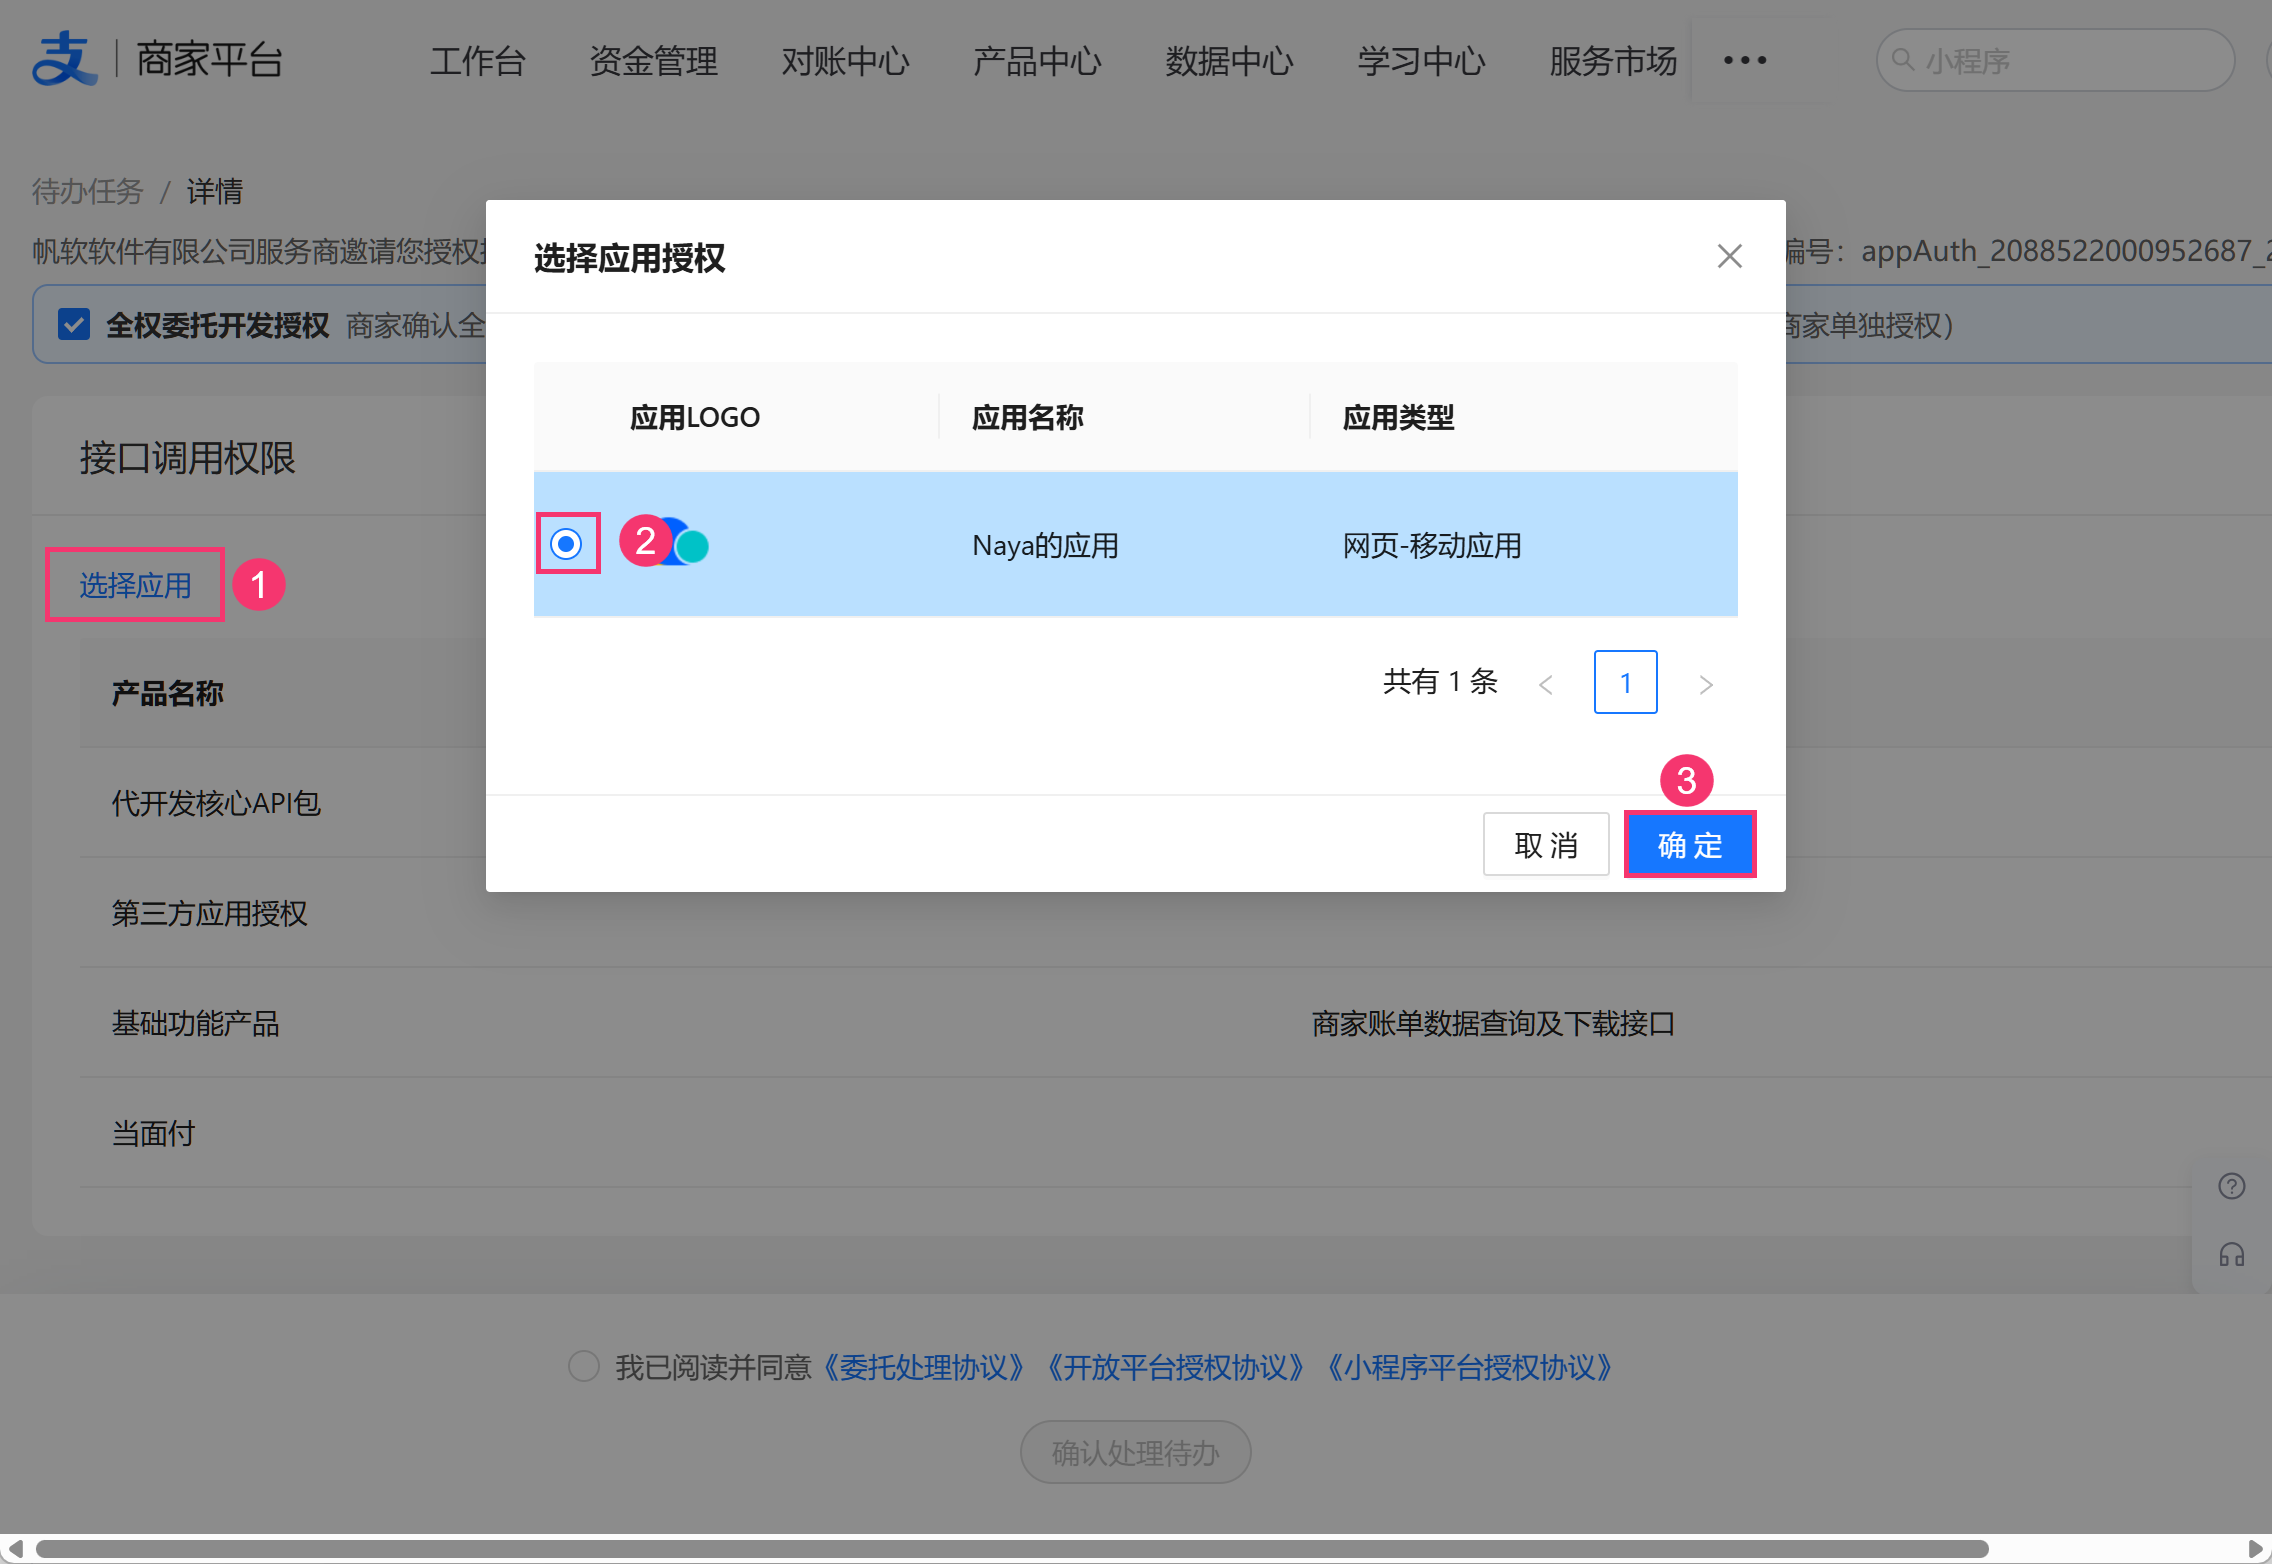
Task: Click page number 1 in pagination
Action: (x=1625, y=682)
